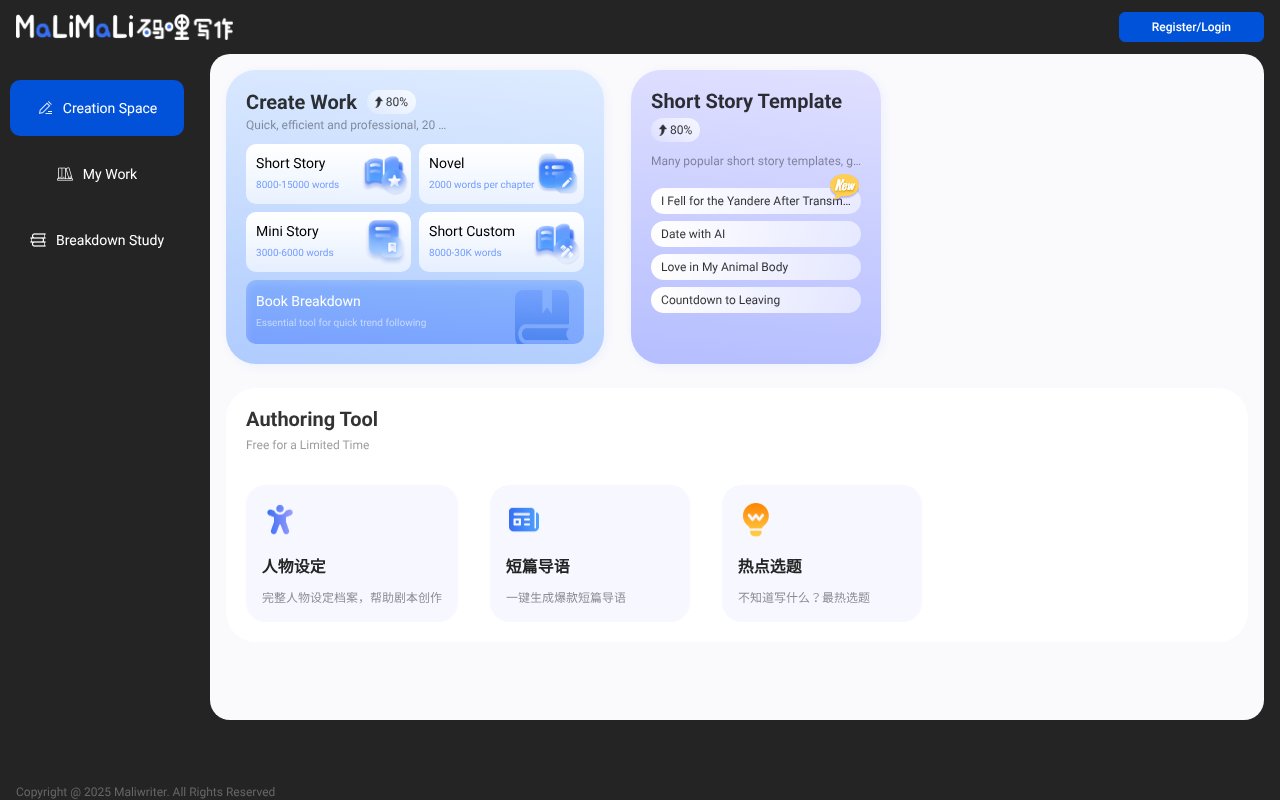Select the "Love in My Animal Body" template
Viewport: 1280px width, 800px height.
(756, 267)
